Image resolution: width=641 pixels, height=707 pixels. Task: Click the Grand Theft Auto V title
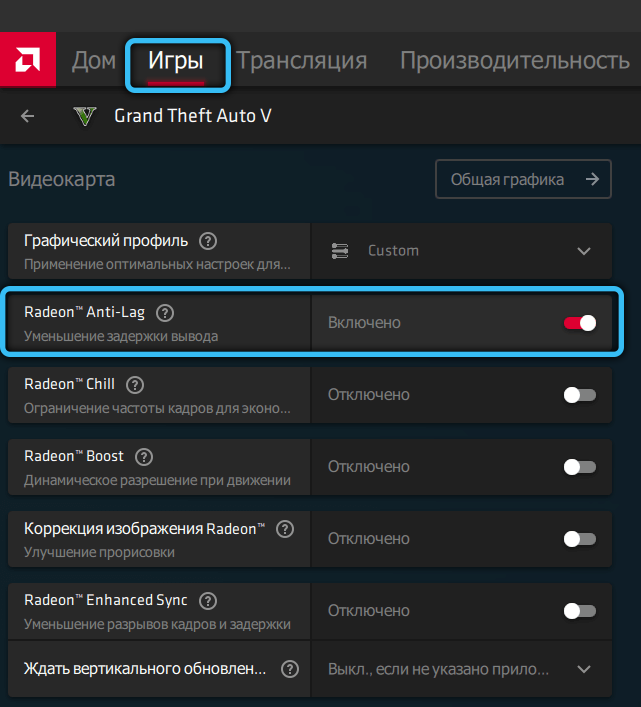tap(193, 116)
